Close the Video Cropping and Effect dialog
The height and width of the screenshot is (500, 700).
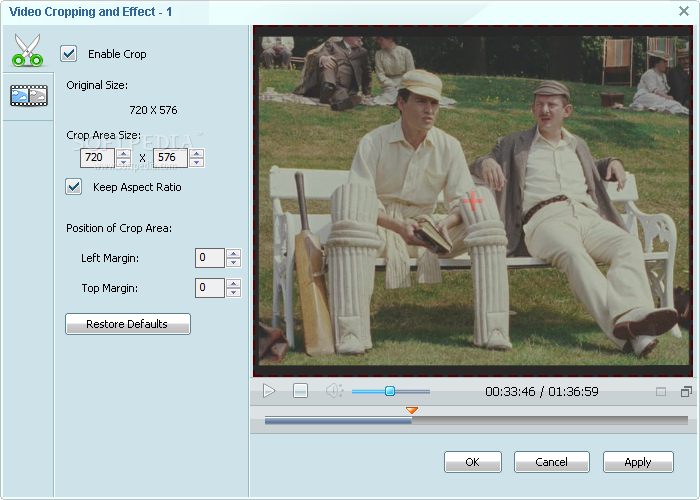coord(683,11)
